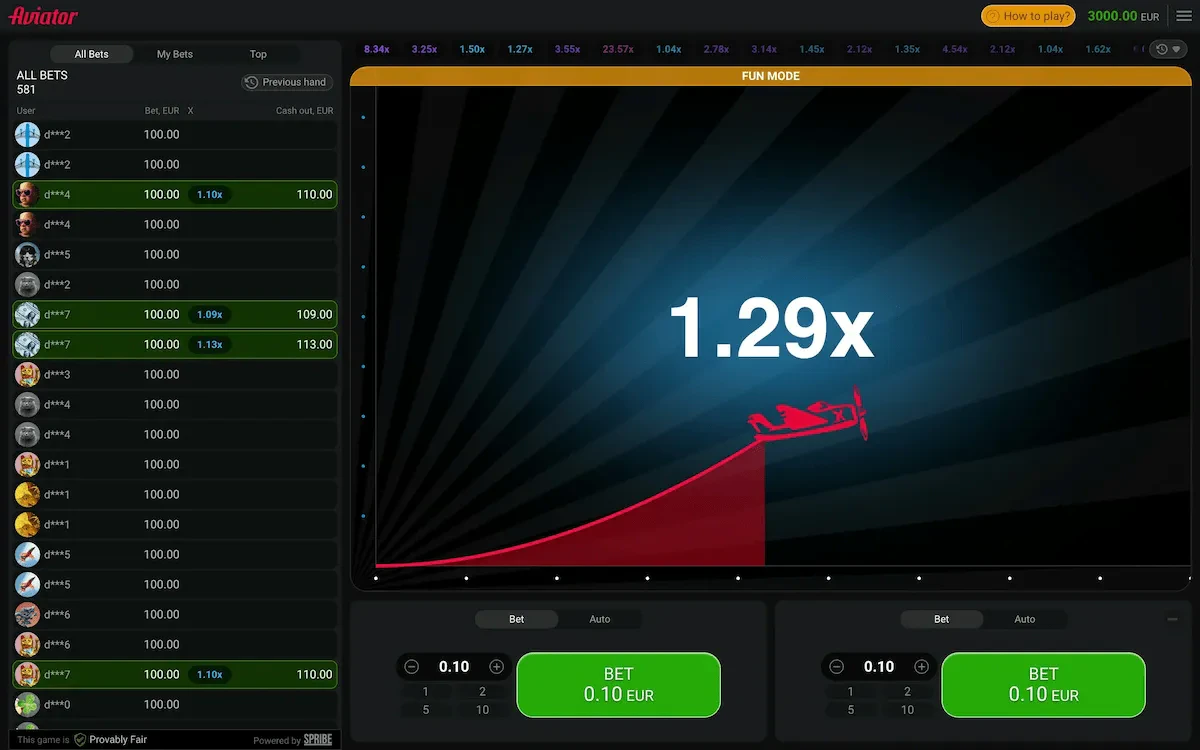This screenshot has width=1200, height=750.
Task: Click the 23.57x multiplier in history bar
Action: pos(618,49)
